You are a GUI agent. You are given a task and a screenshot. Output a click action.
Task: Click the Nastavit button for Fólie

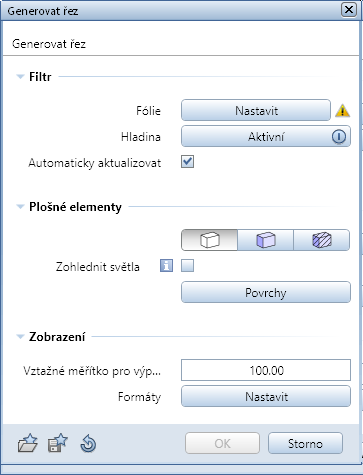256,110
